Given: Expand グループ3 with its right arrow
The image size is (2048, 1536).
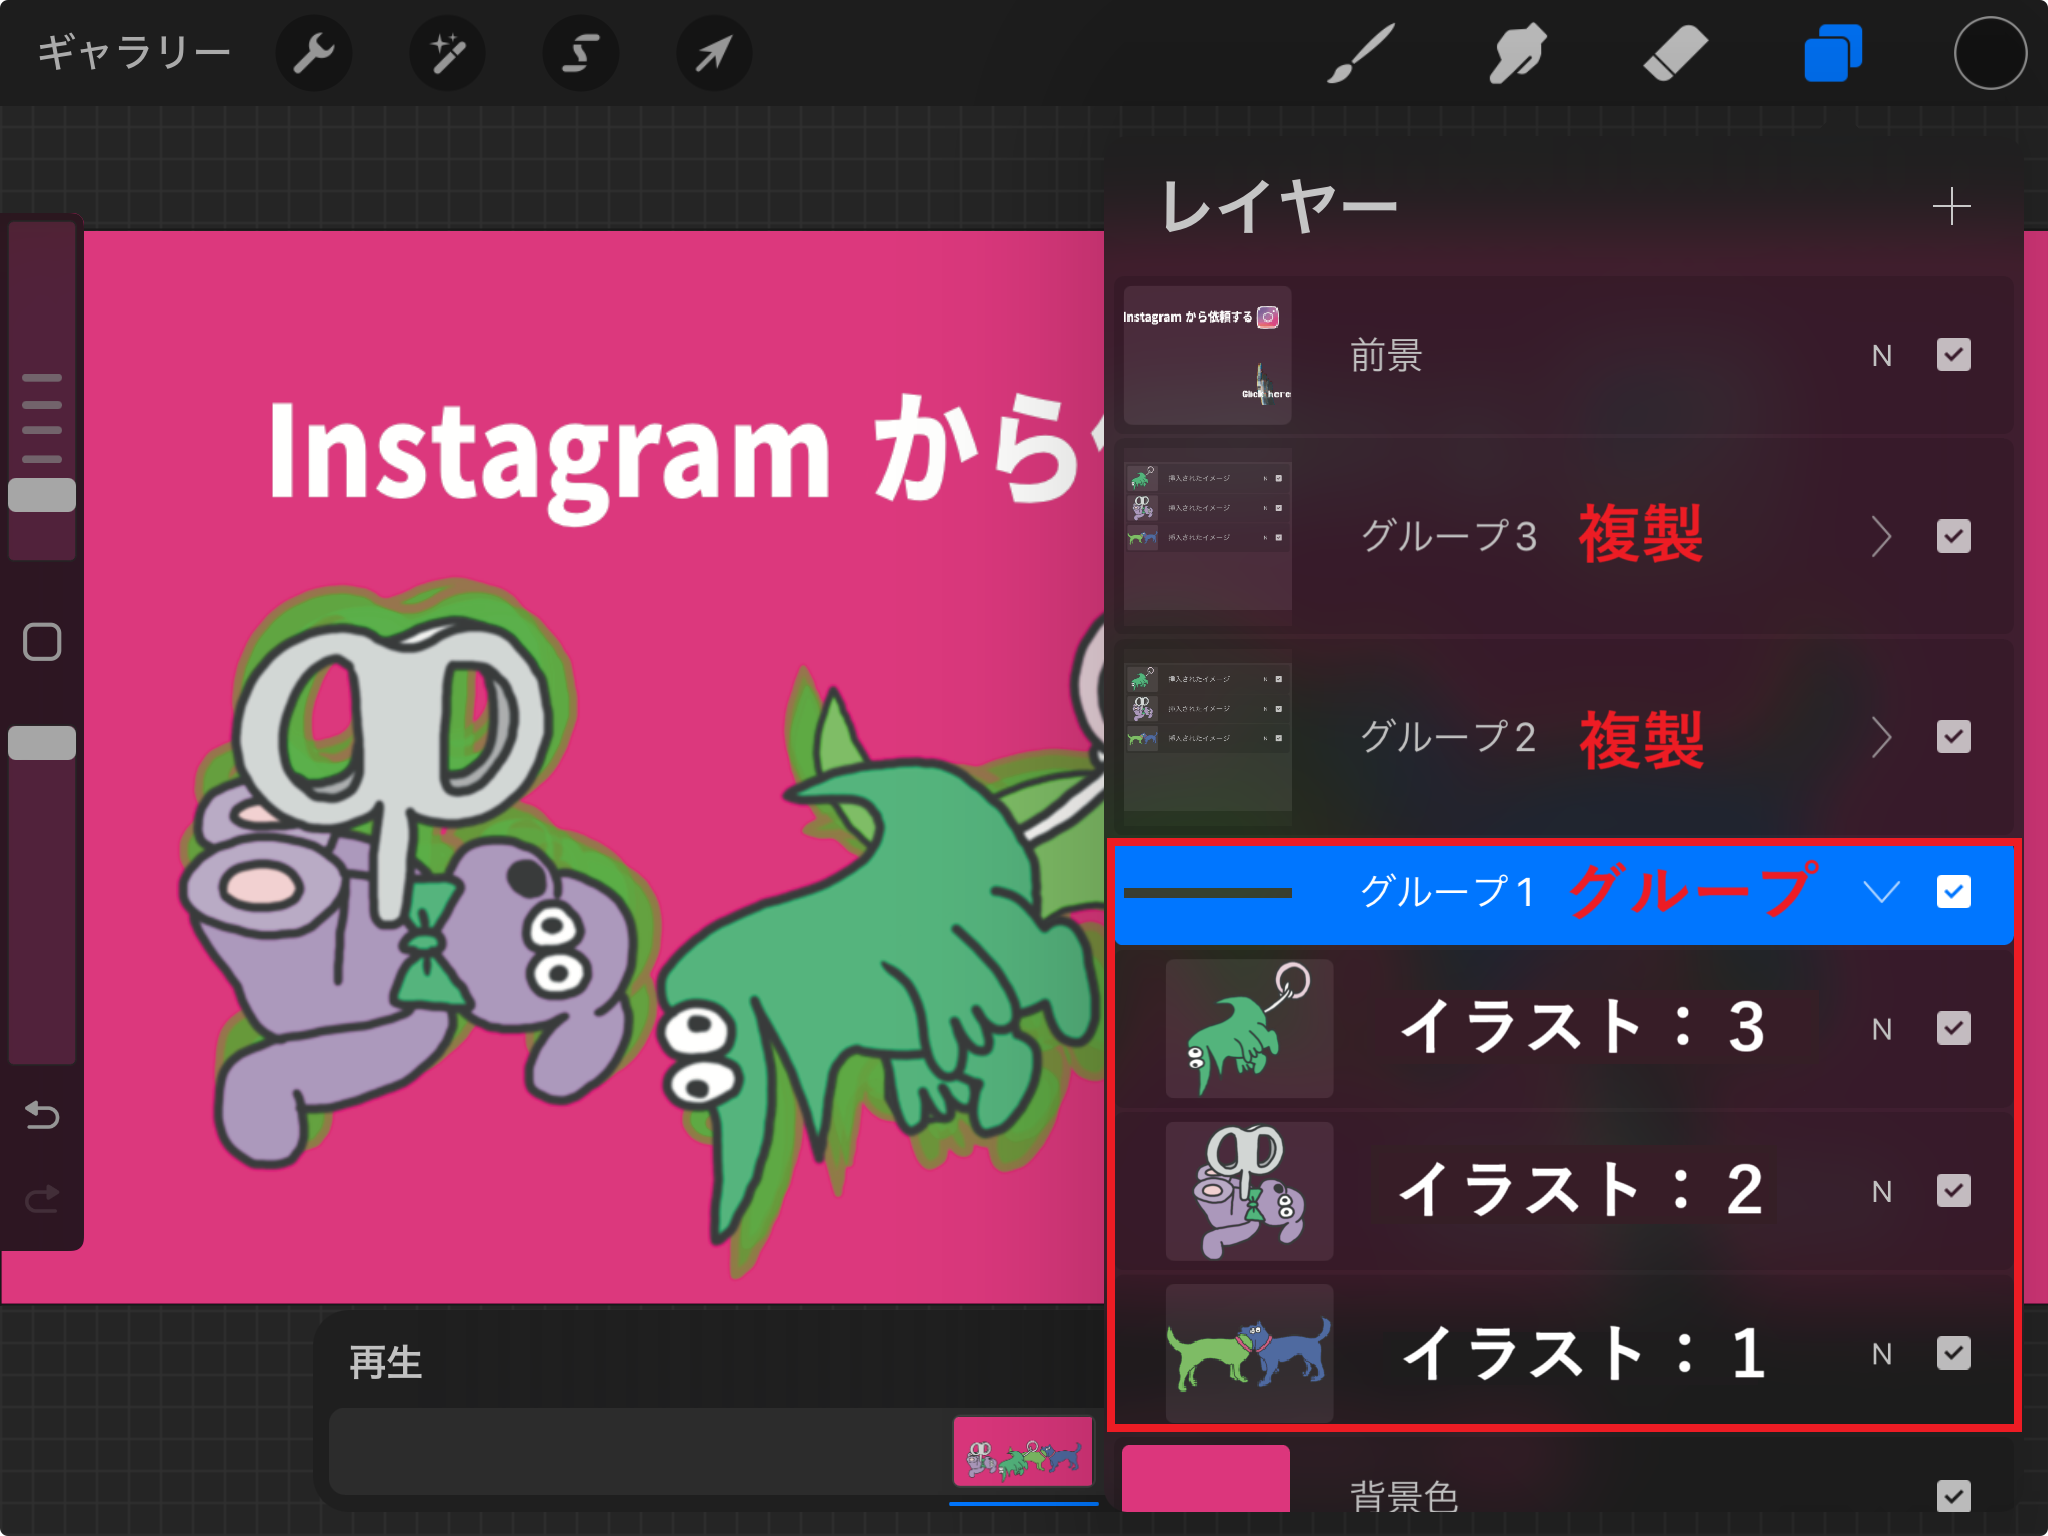Looking at the screenshot, I should (1881, 537).
